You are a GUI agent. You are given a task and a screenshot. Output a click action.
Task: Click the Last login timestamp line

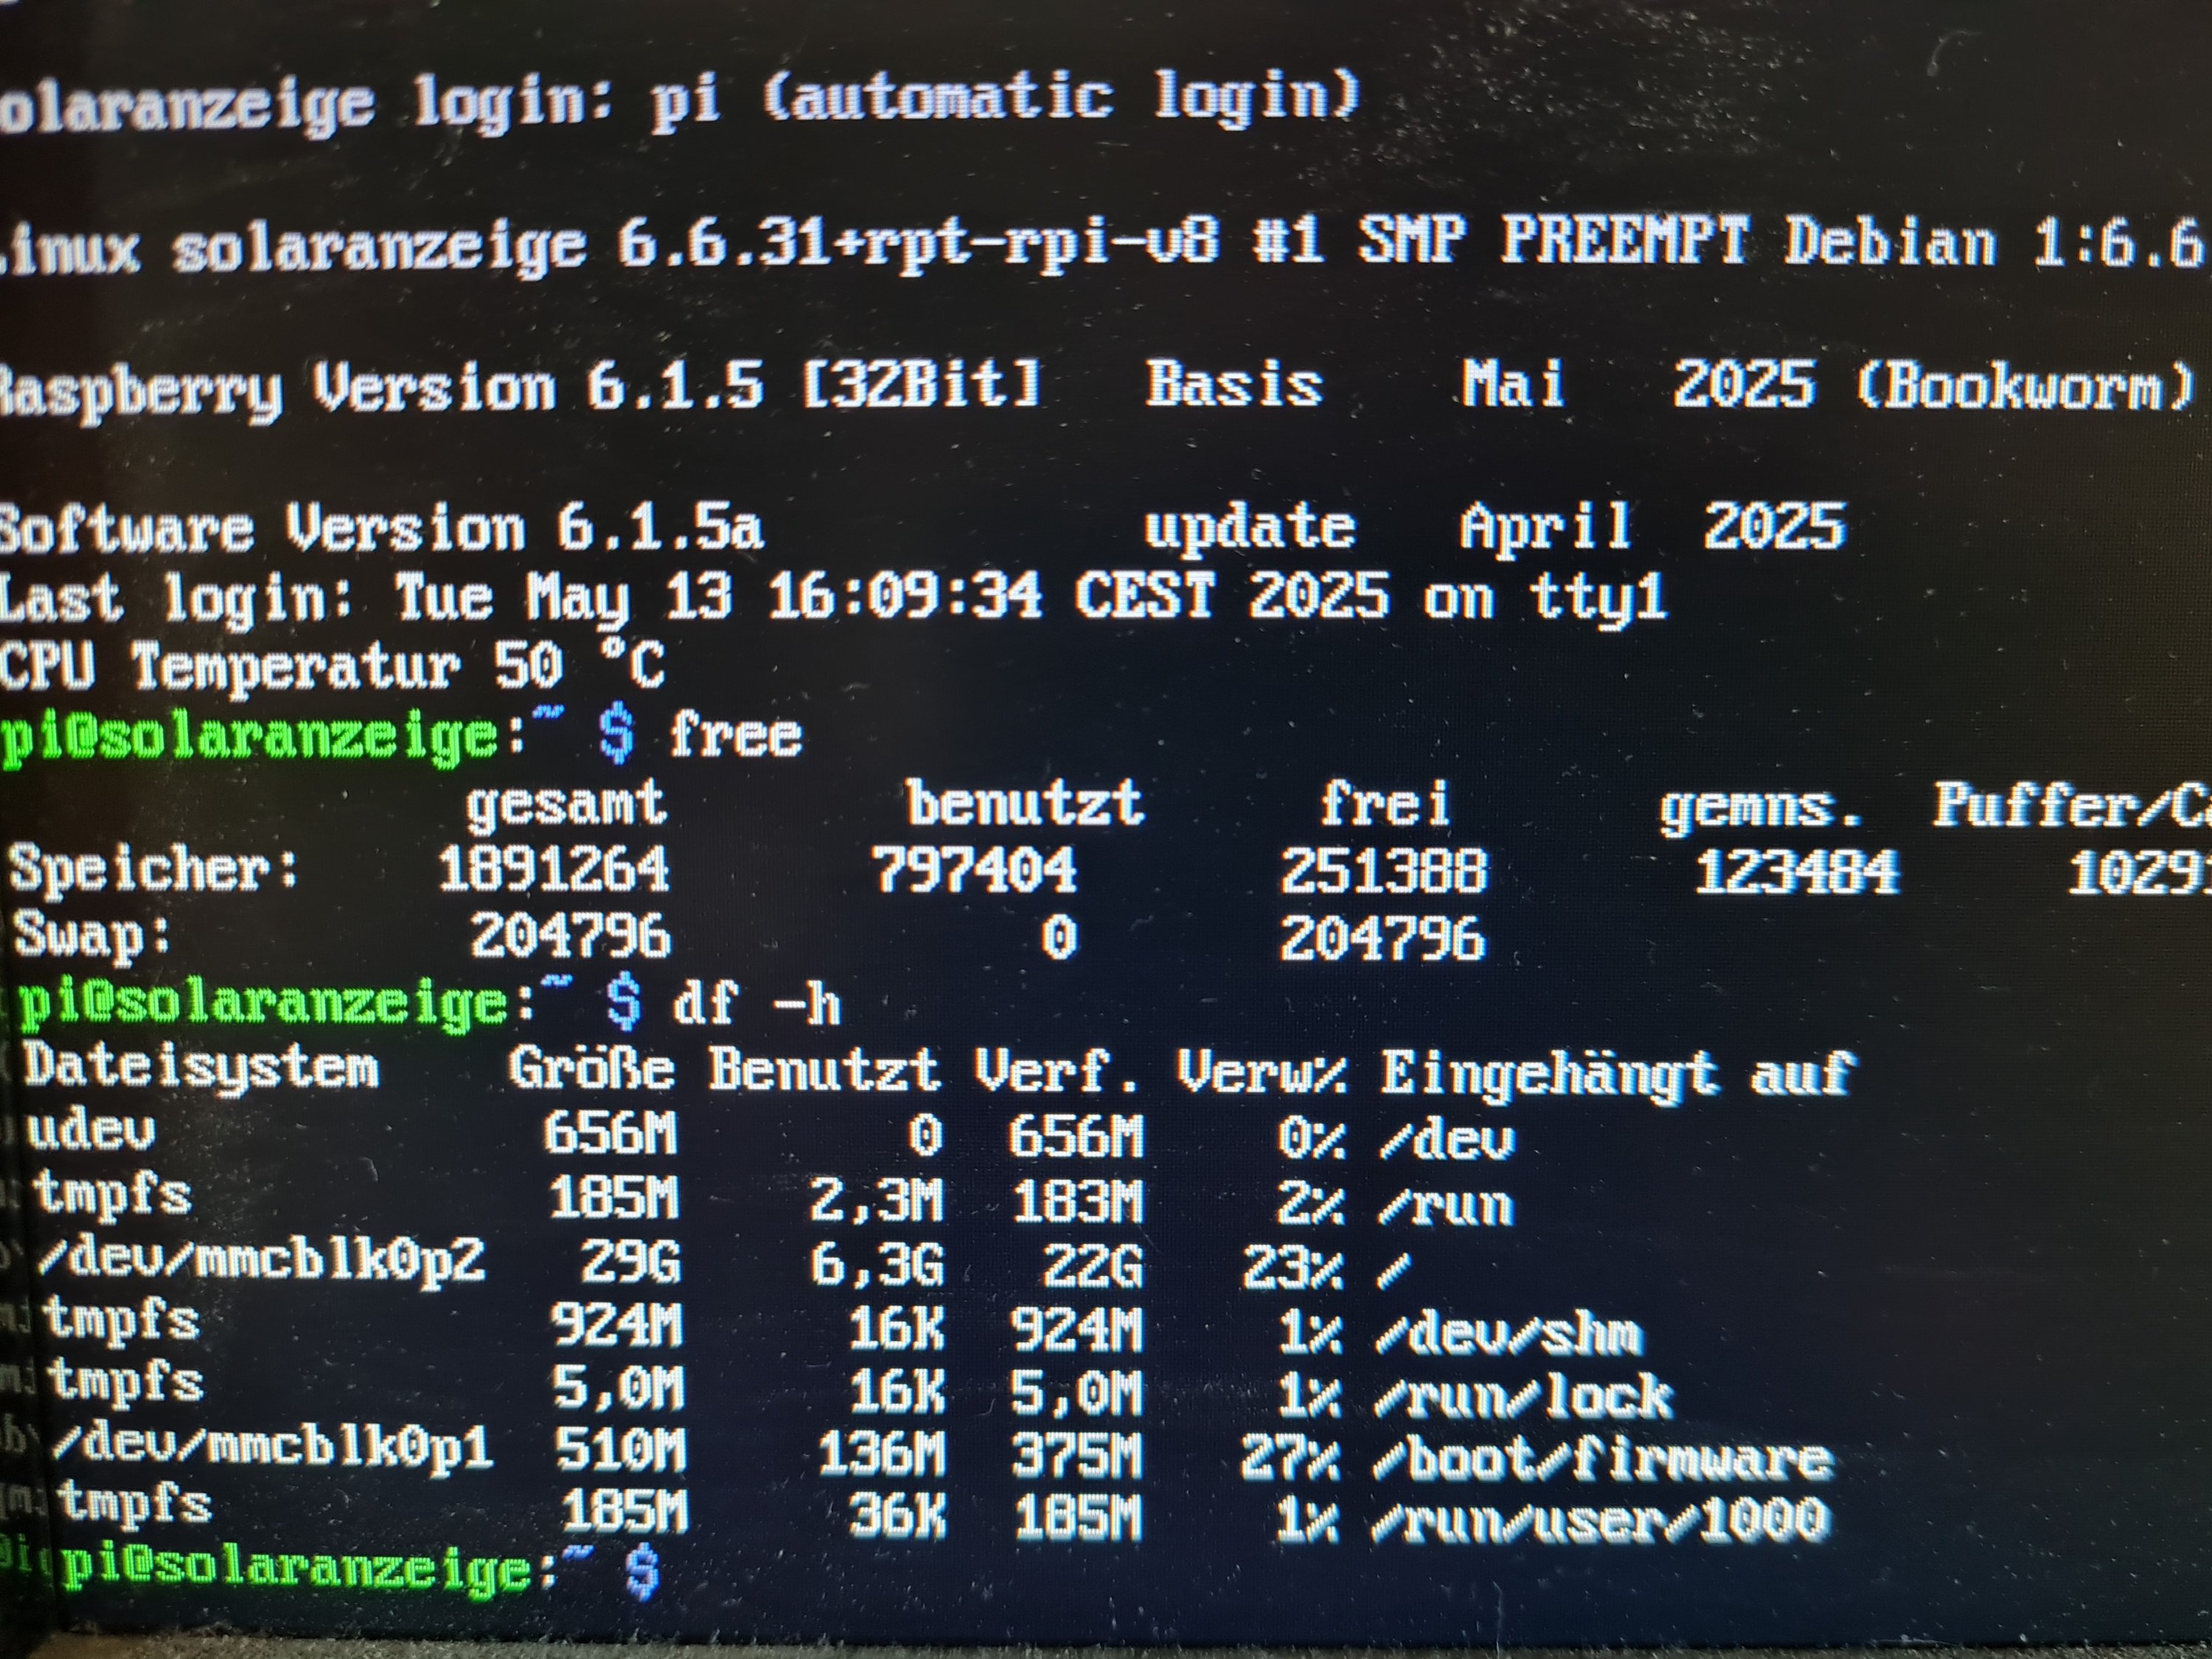pyautogui.click(x=830, y=598)
